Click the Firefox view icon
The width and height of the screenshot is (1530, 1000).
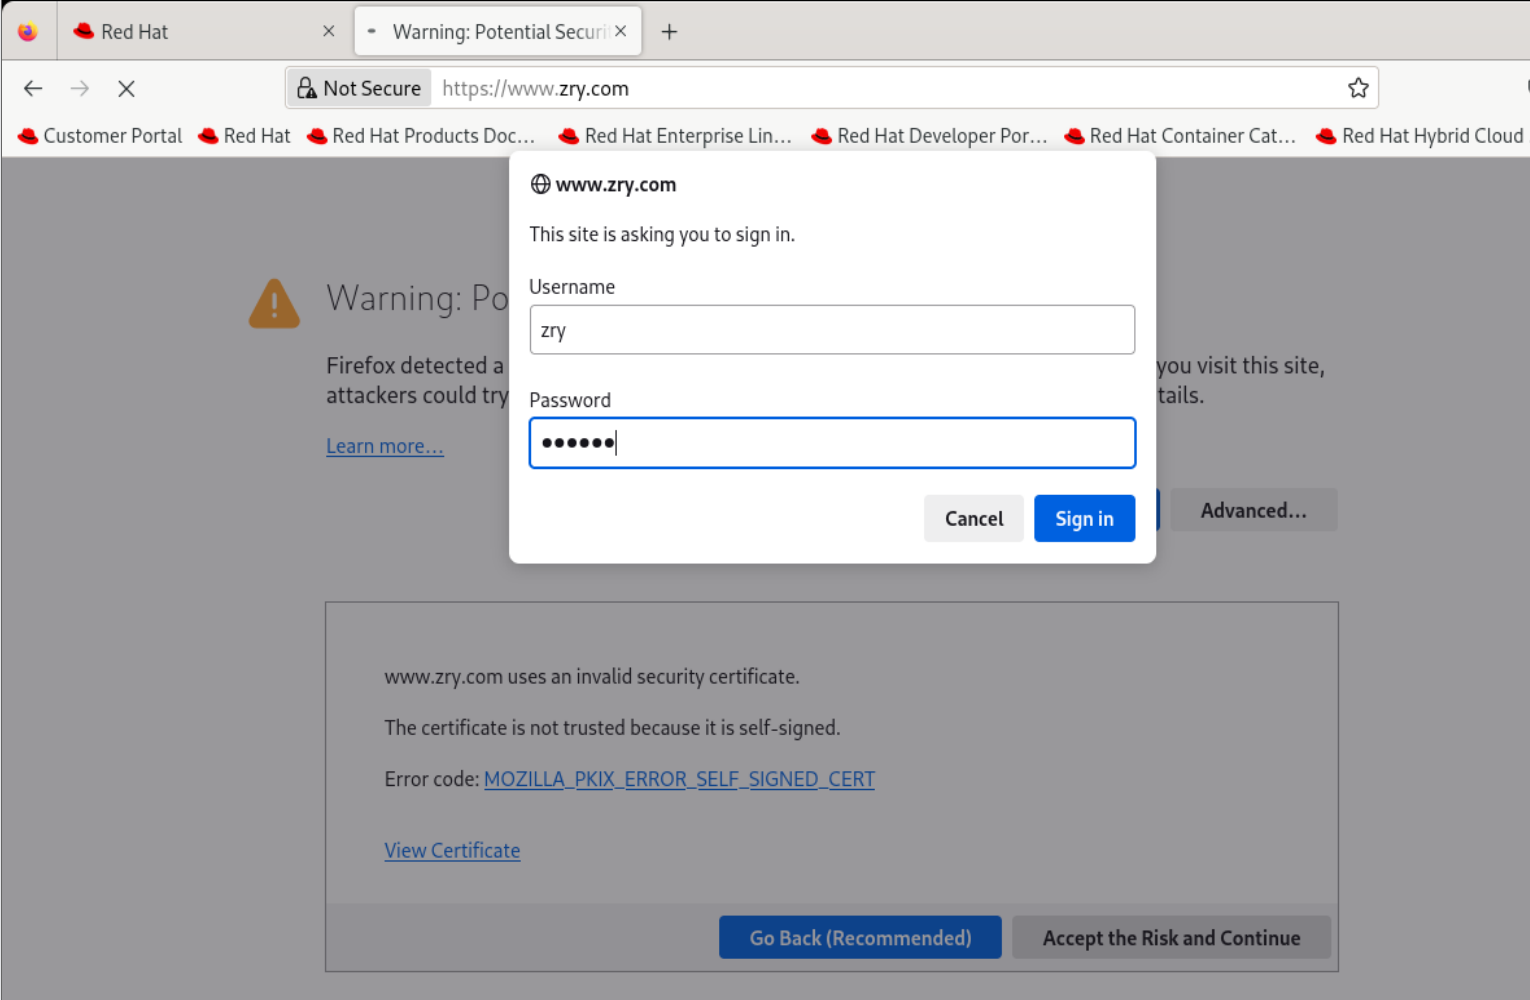[x=27, y=31]
